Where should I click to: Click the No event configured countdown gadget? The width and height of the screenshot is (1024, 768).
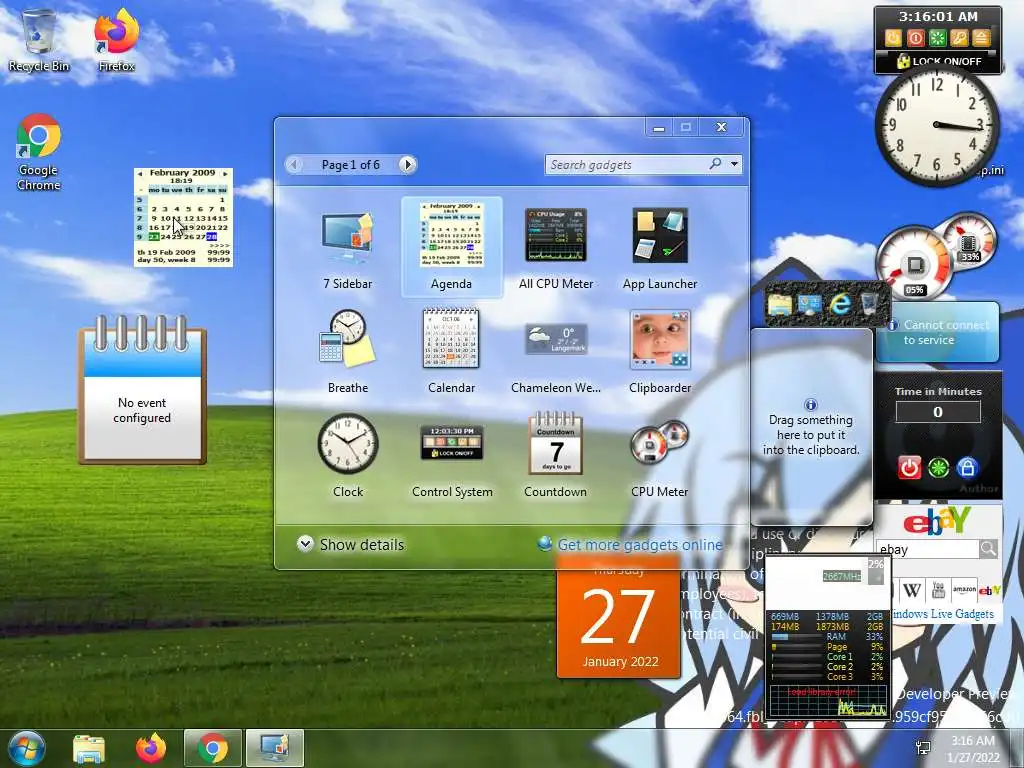click(142, 391)
